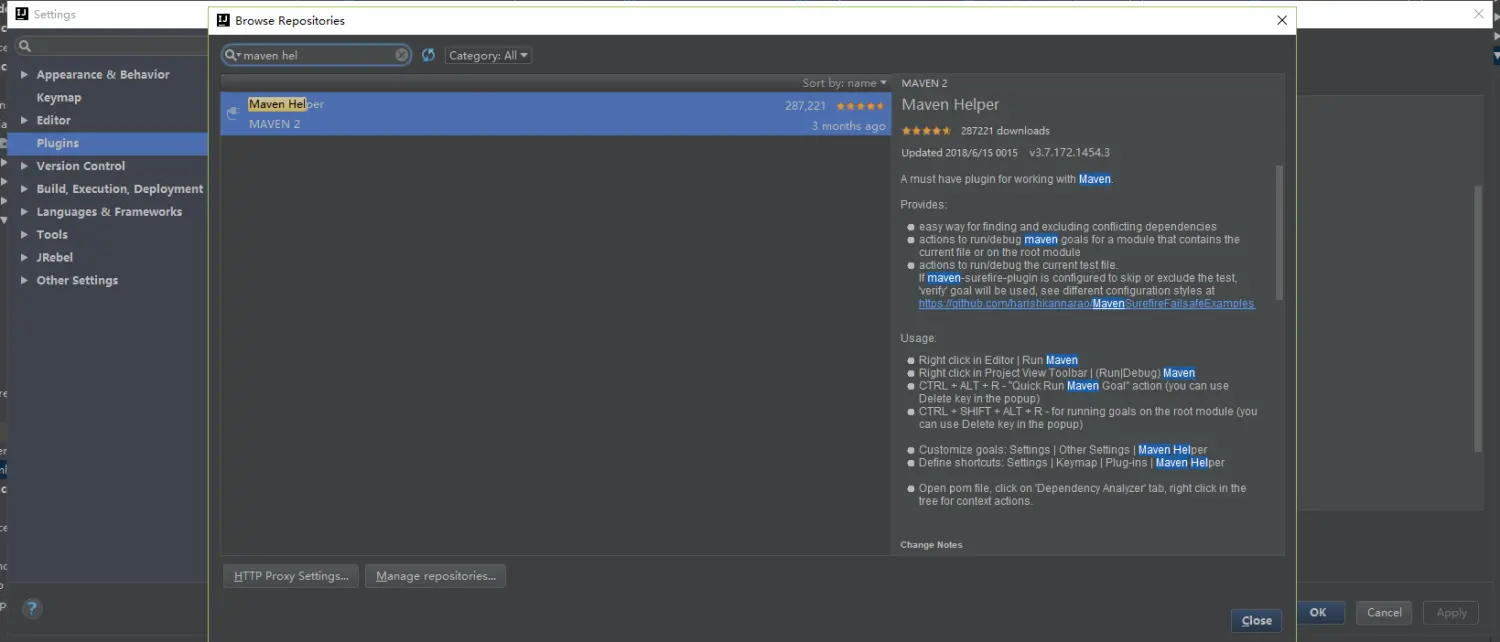Click the IntelliJ logo in Settings title bar

click(x=22, y=14)
